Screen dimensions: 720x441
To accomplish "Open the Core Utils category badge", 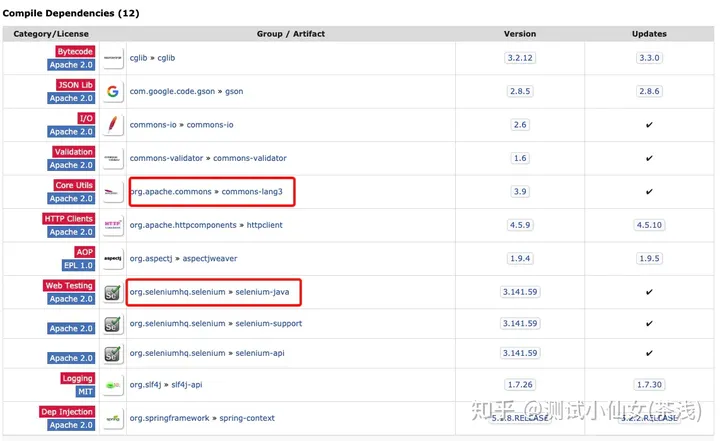I will pos(74,185).
